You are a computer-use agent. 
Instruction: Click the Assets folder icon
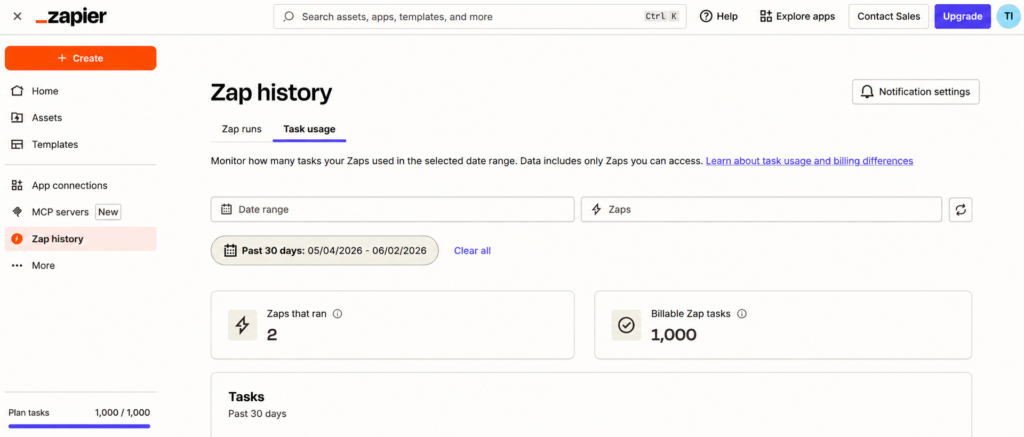pyautogui.click(x=18, y=118)
